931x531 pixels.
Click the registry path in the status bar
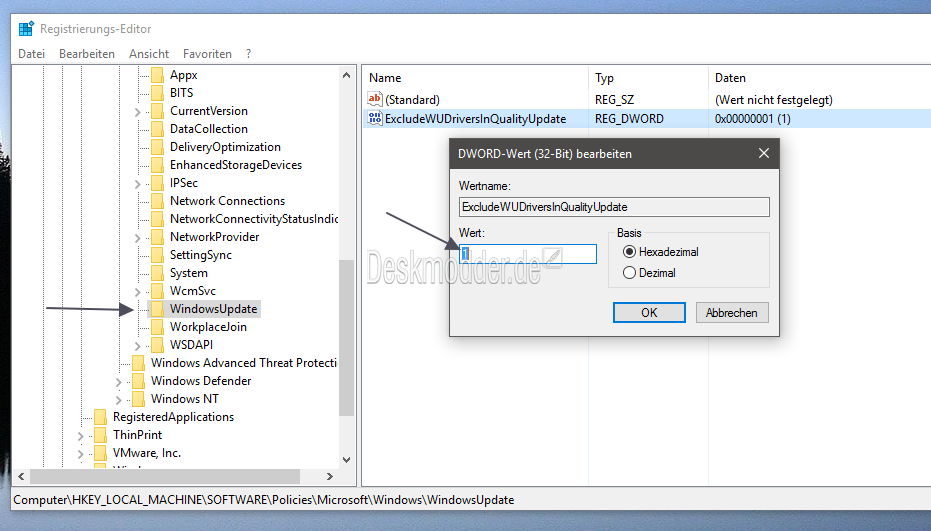click(x=264, y=500)
